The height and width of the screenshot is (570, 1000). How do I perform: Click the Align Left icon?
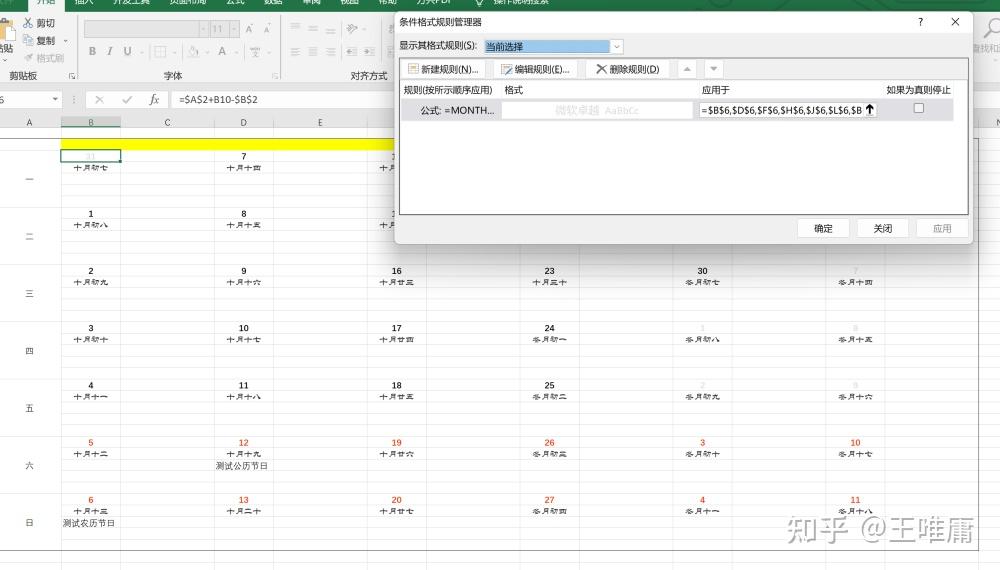tap(295, 52)
